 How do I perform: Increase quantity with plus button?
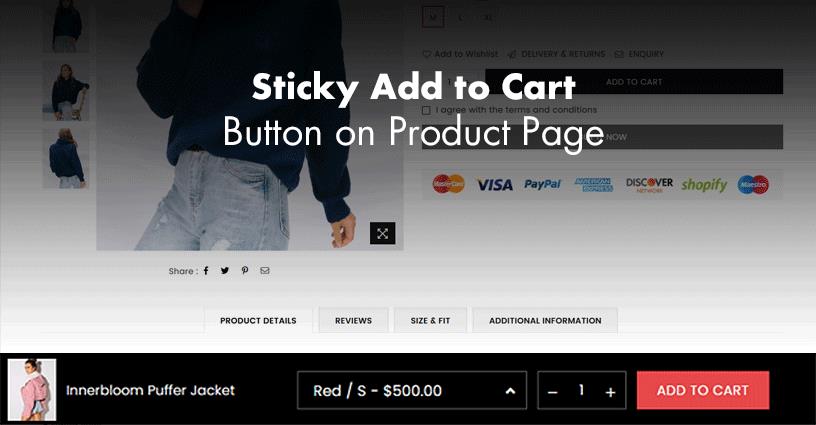click(x=610, y=392)
